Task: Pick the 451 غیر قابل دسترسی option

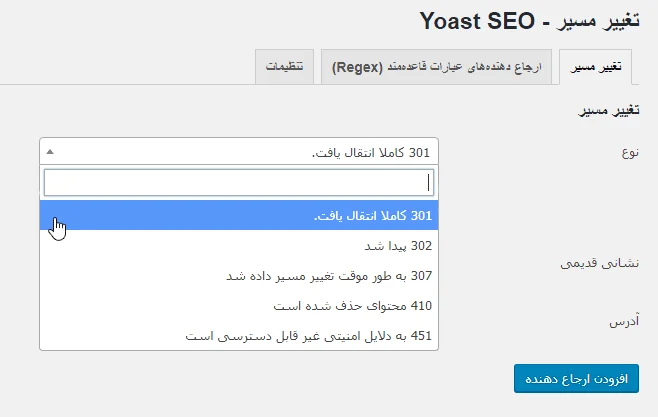Action: (239, 336)
